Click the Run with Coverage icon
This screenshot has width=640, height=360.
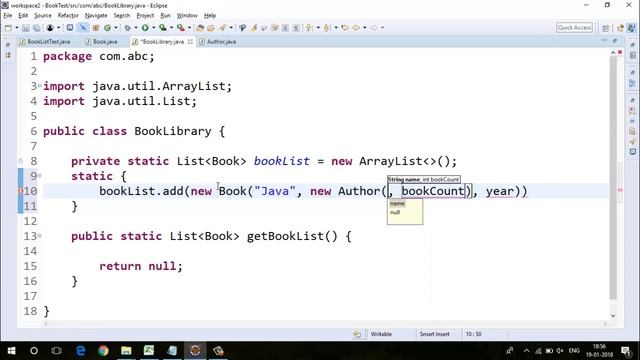click(x=162, y=28)
